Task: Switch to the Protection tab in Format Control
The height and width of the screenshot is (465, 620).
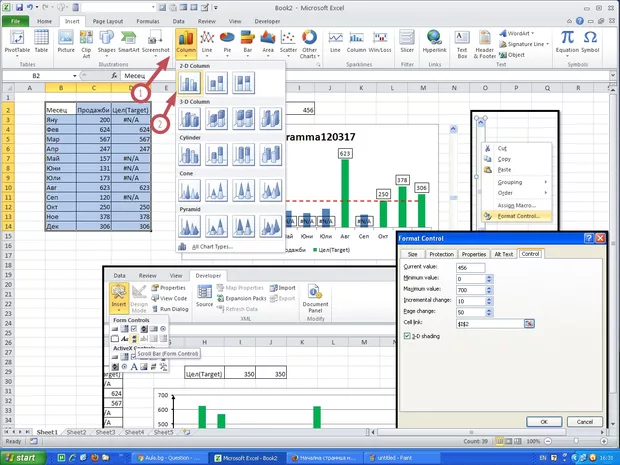Action: (x=441, y=254)
